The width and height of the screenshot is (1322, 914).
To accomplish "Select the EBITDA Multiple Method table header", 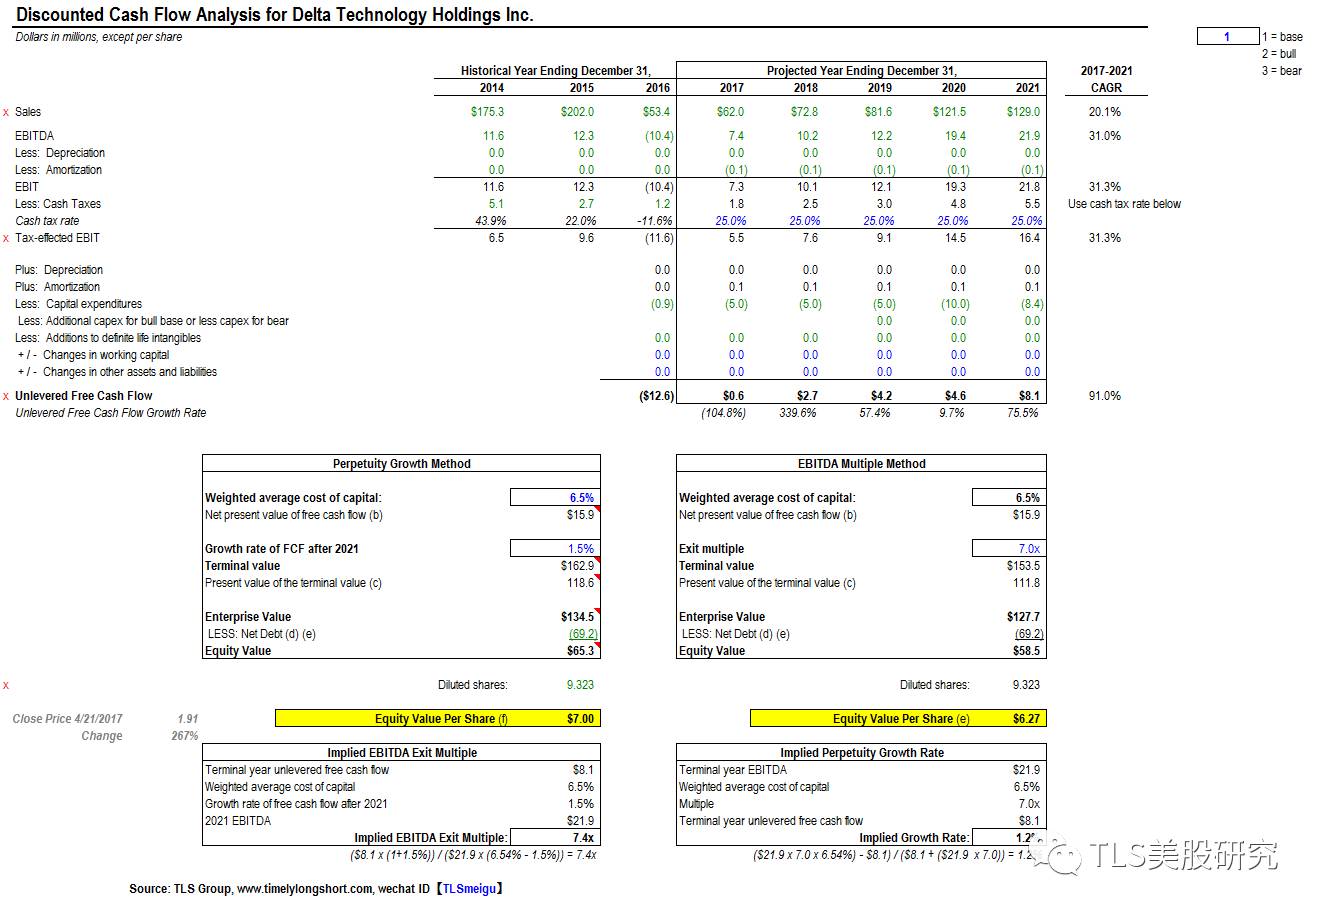I will point(861,464).
